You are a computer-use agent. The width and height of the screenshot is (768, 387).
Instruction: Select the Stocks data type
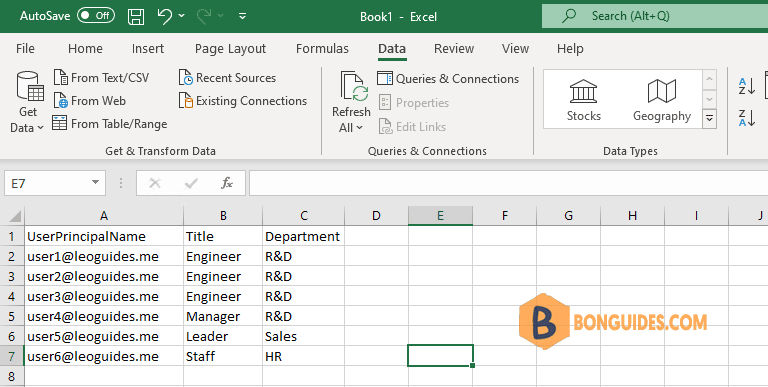point(583,100)
